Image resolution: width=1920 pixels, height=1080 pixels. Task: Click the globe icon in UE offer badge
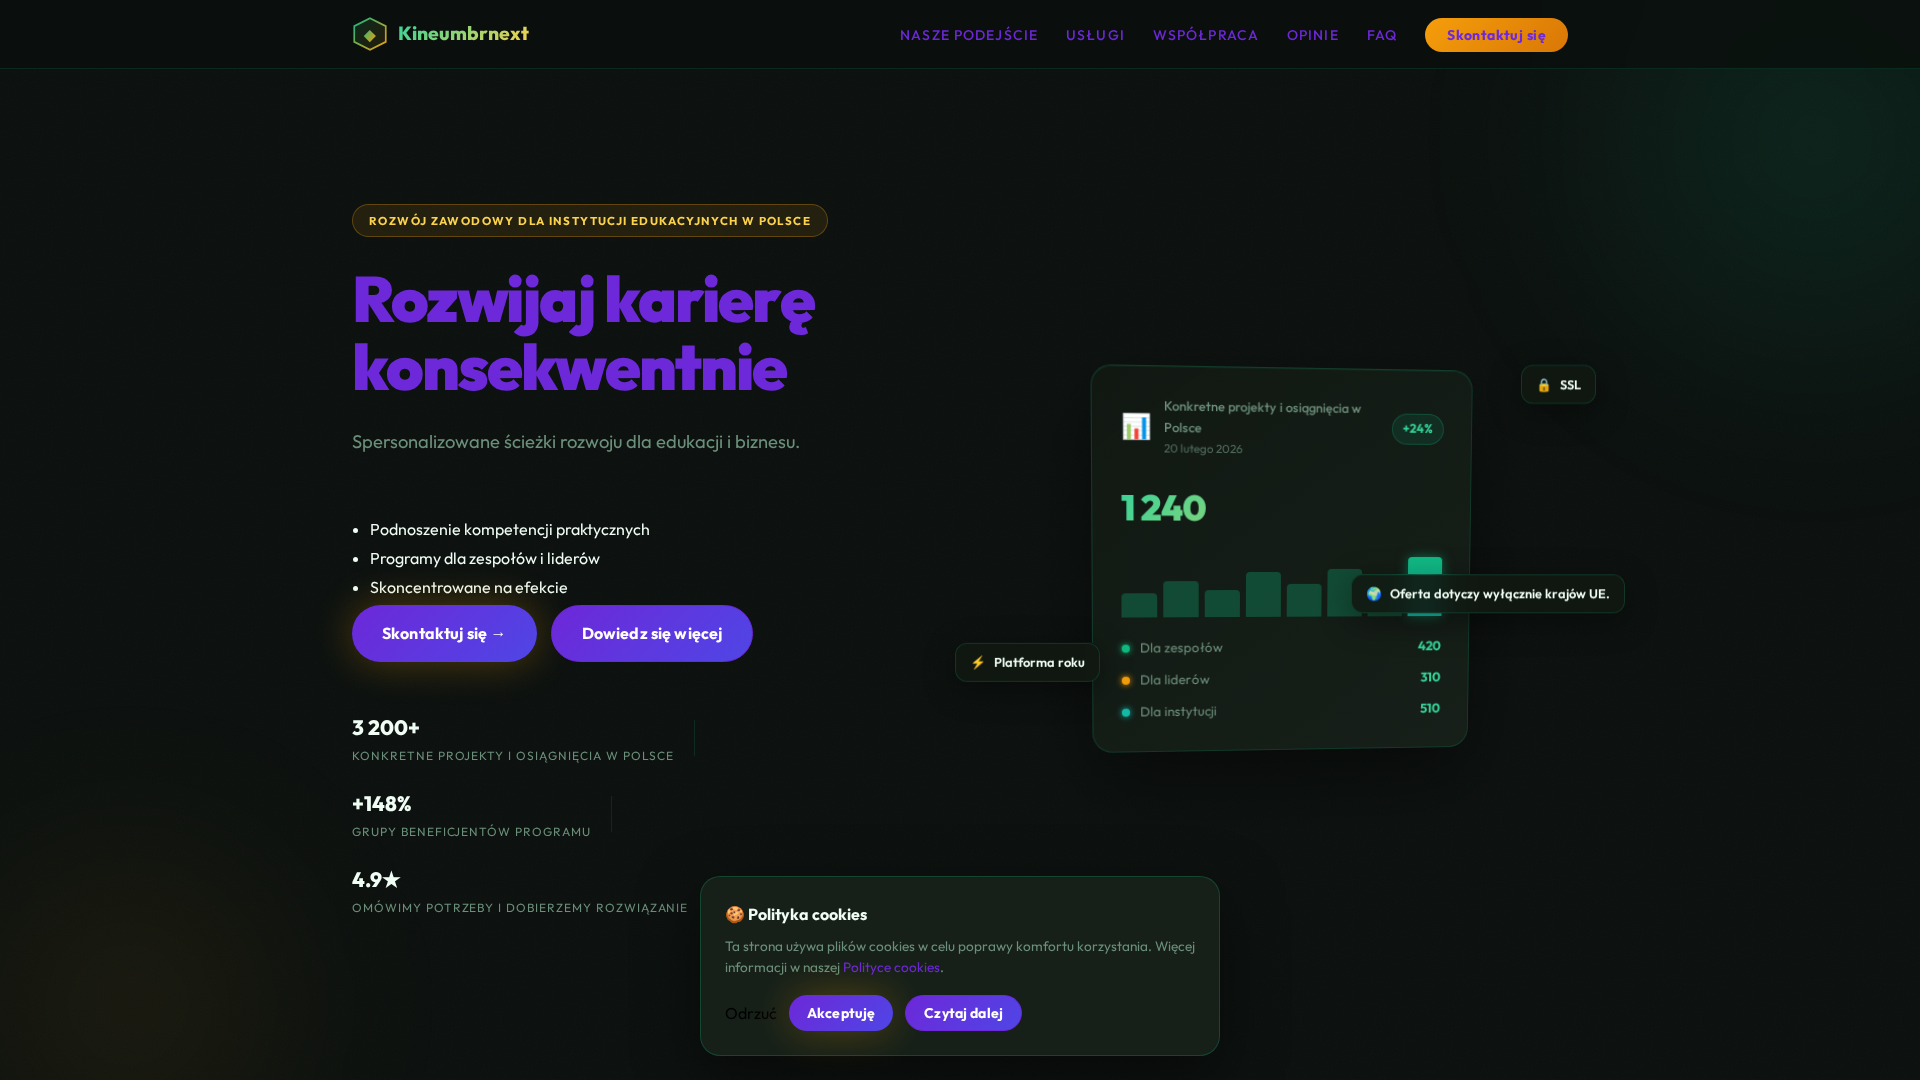[x=1374, y=594]
